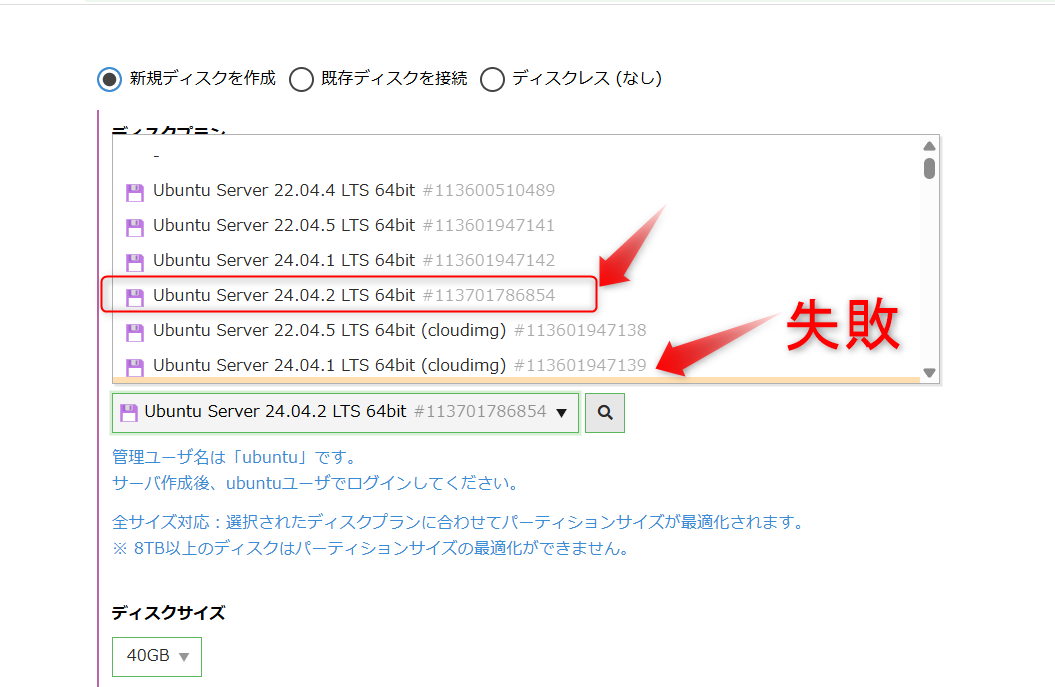The width and height of the screenshot is (1055, 687).
Task: Click the list's scroll down arrow
Action: point(929,373)
